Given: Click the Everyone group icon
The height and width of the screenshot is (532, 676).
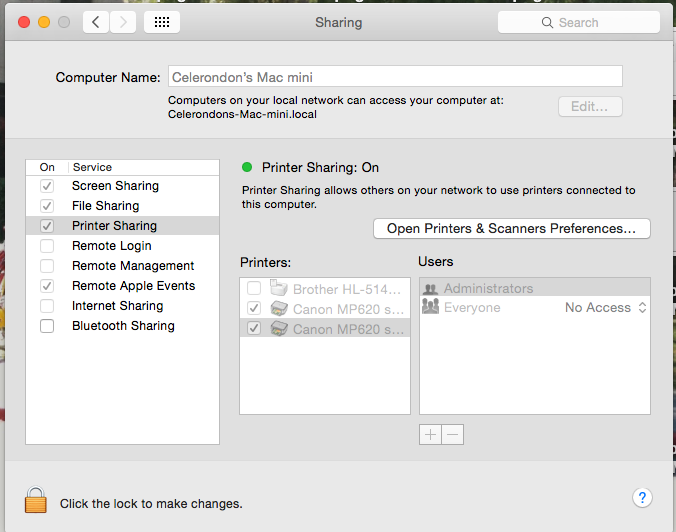Looking at the screenshot, I should [430, 307].
